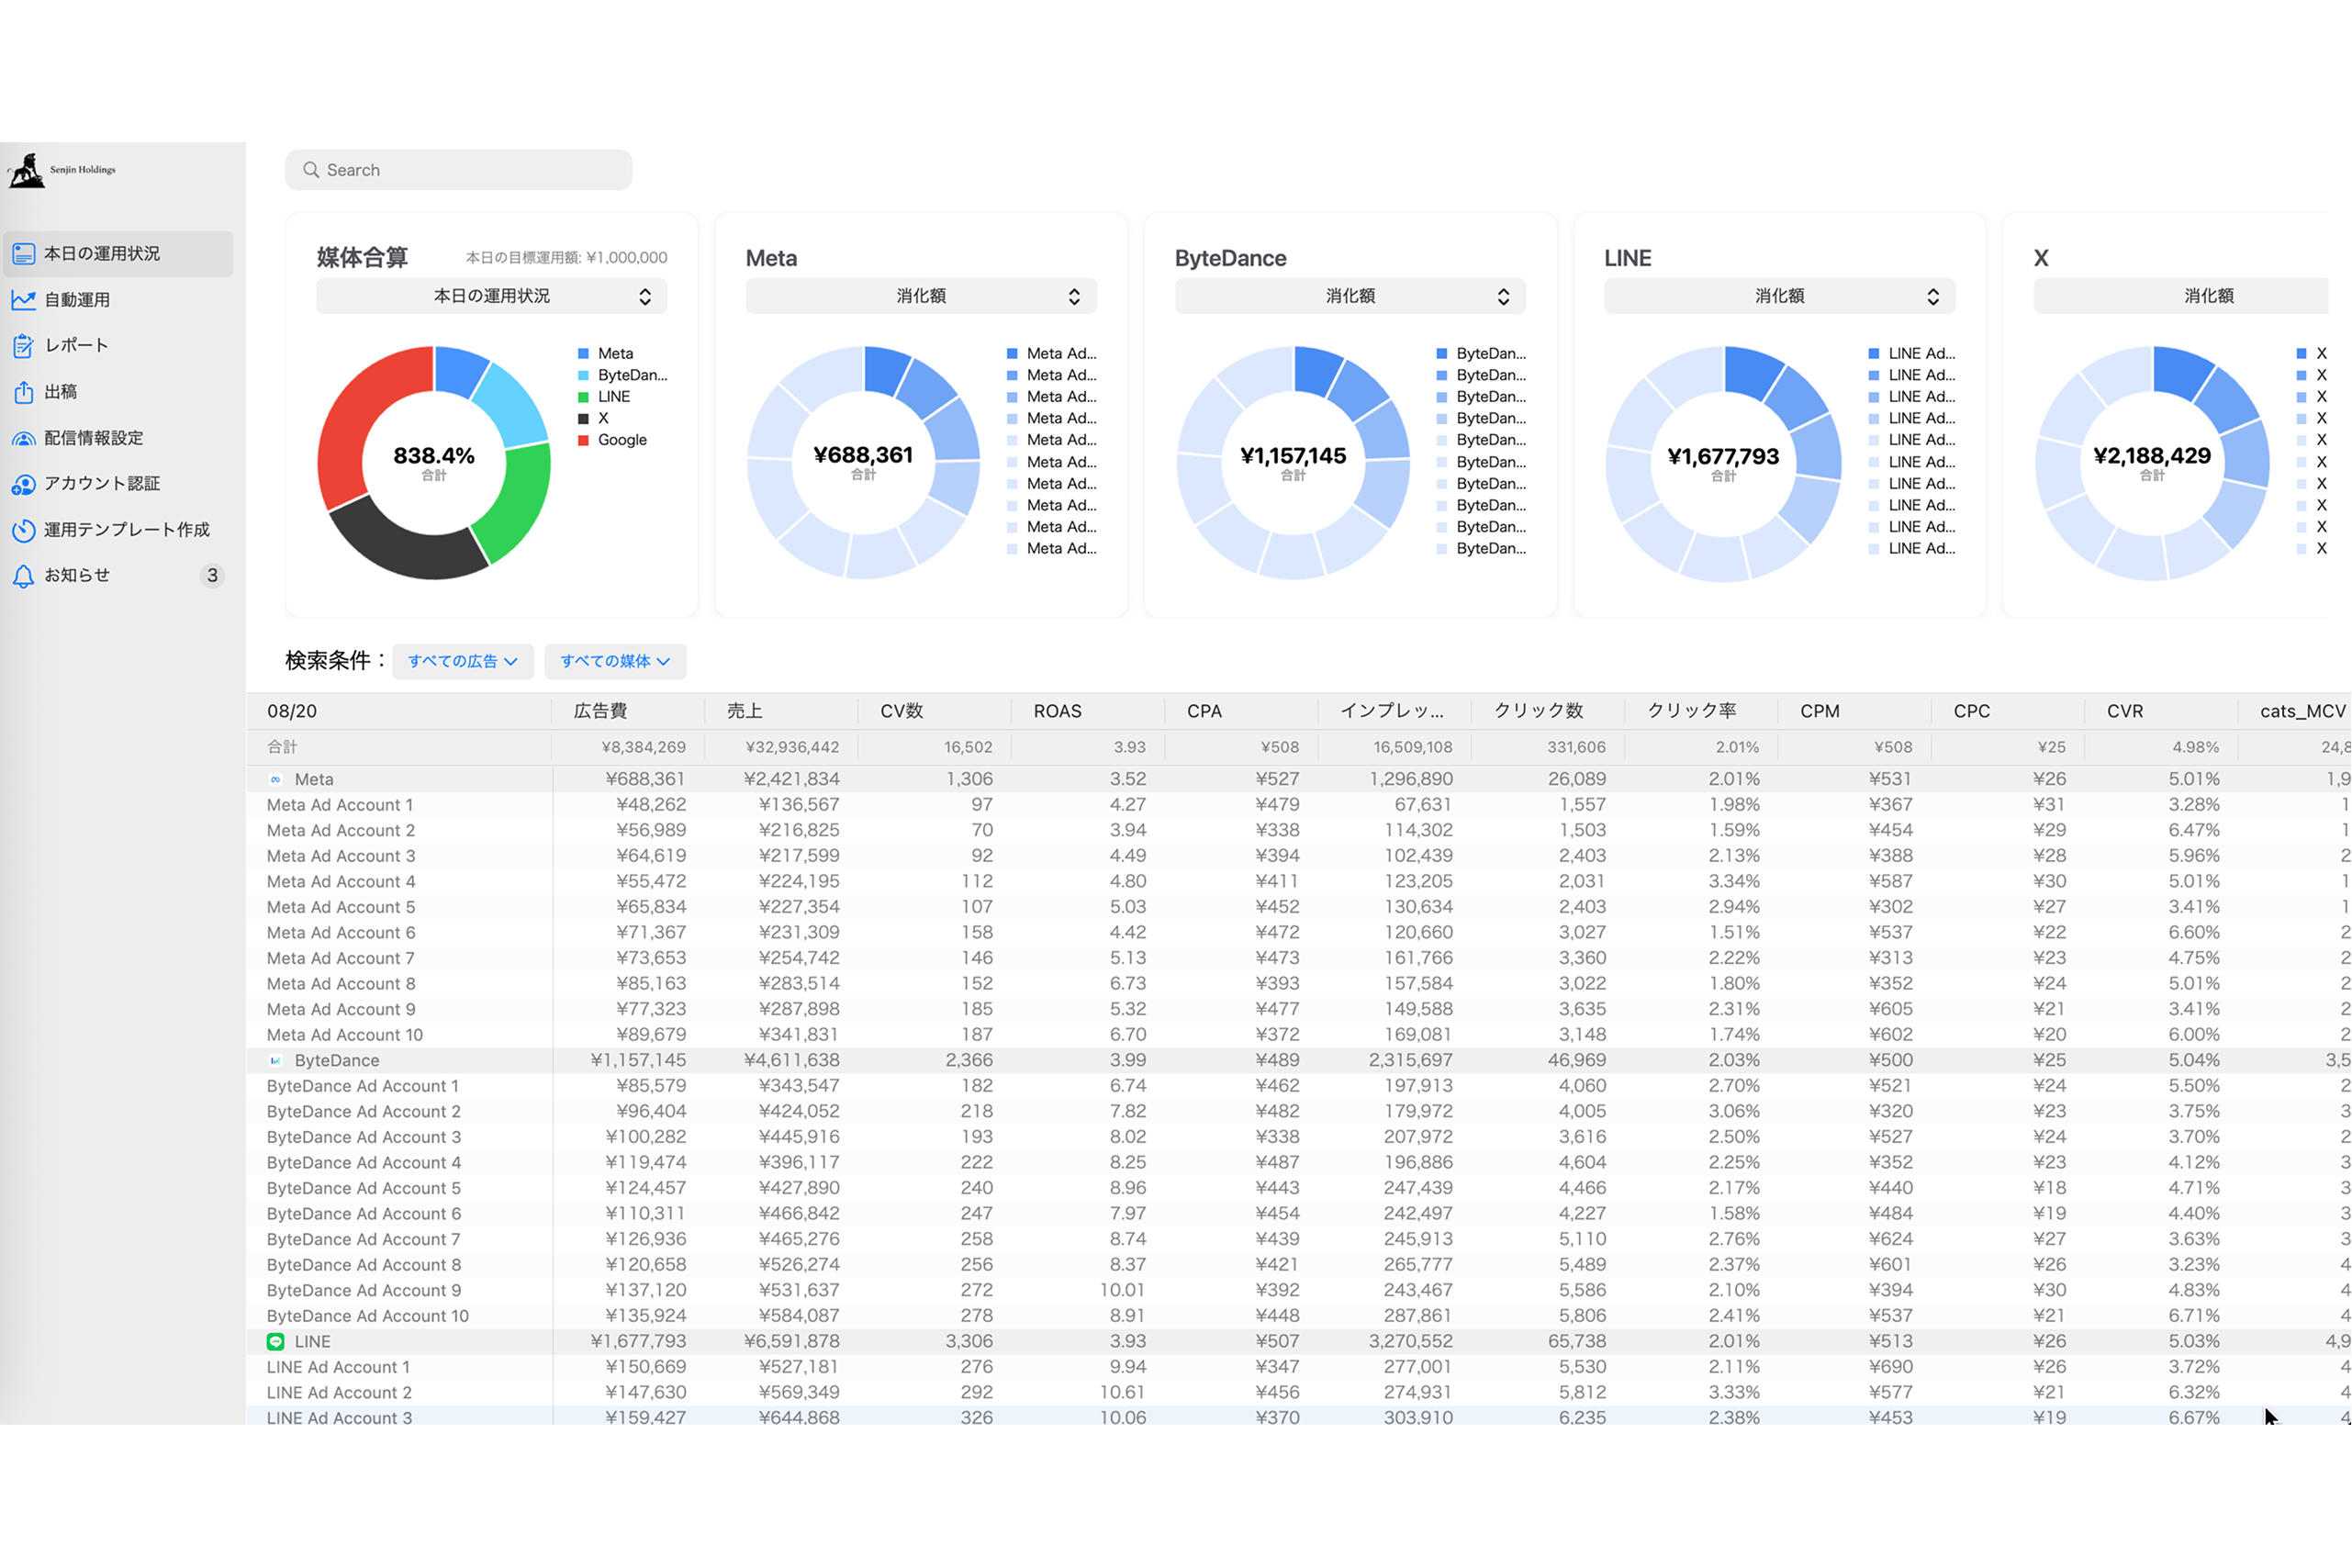Open 自動運用 chart icon in sidebar

[x=23, y=300]
